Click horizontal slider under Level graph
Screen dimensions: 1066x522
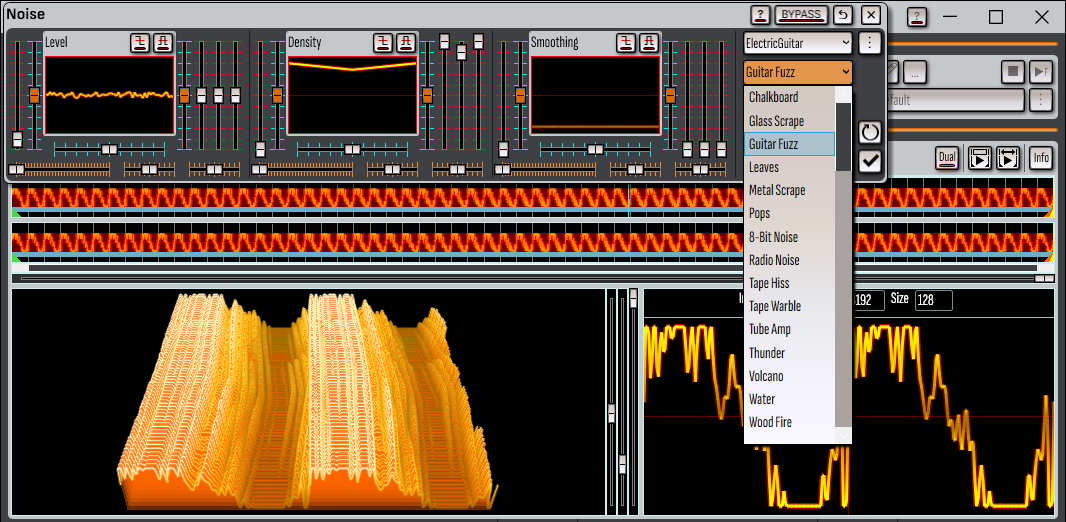click(109, 149)
